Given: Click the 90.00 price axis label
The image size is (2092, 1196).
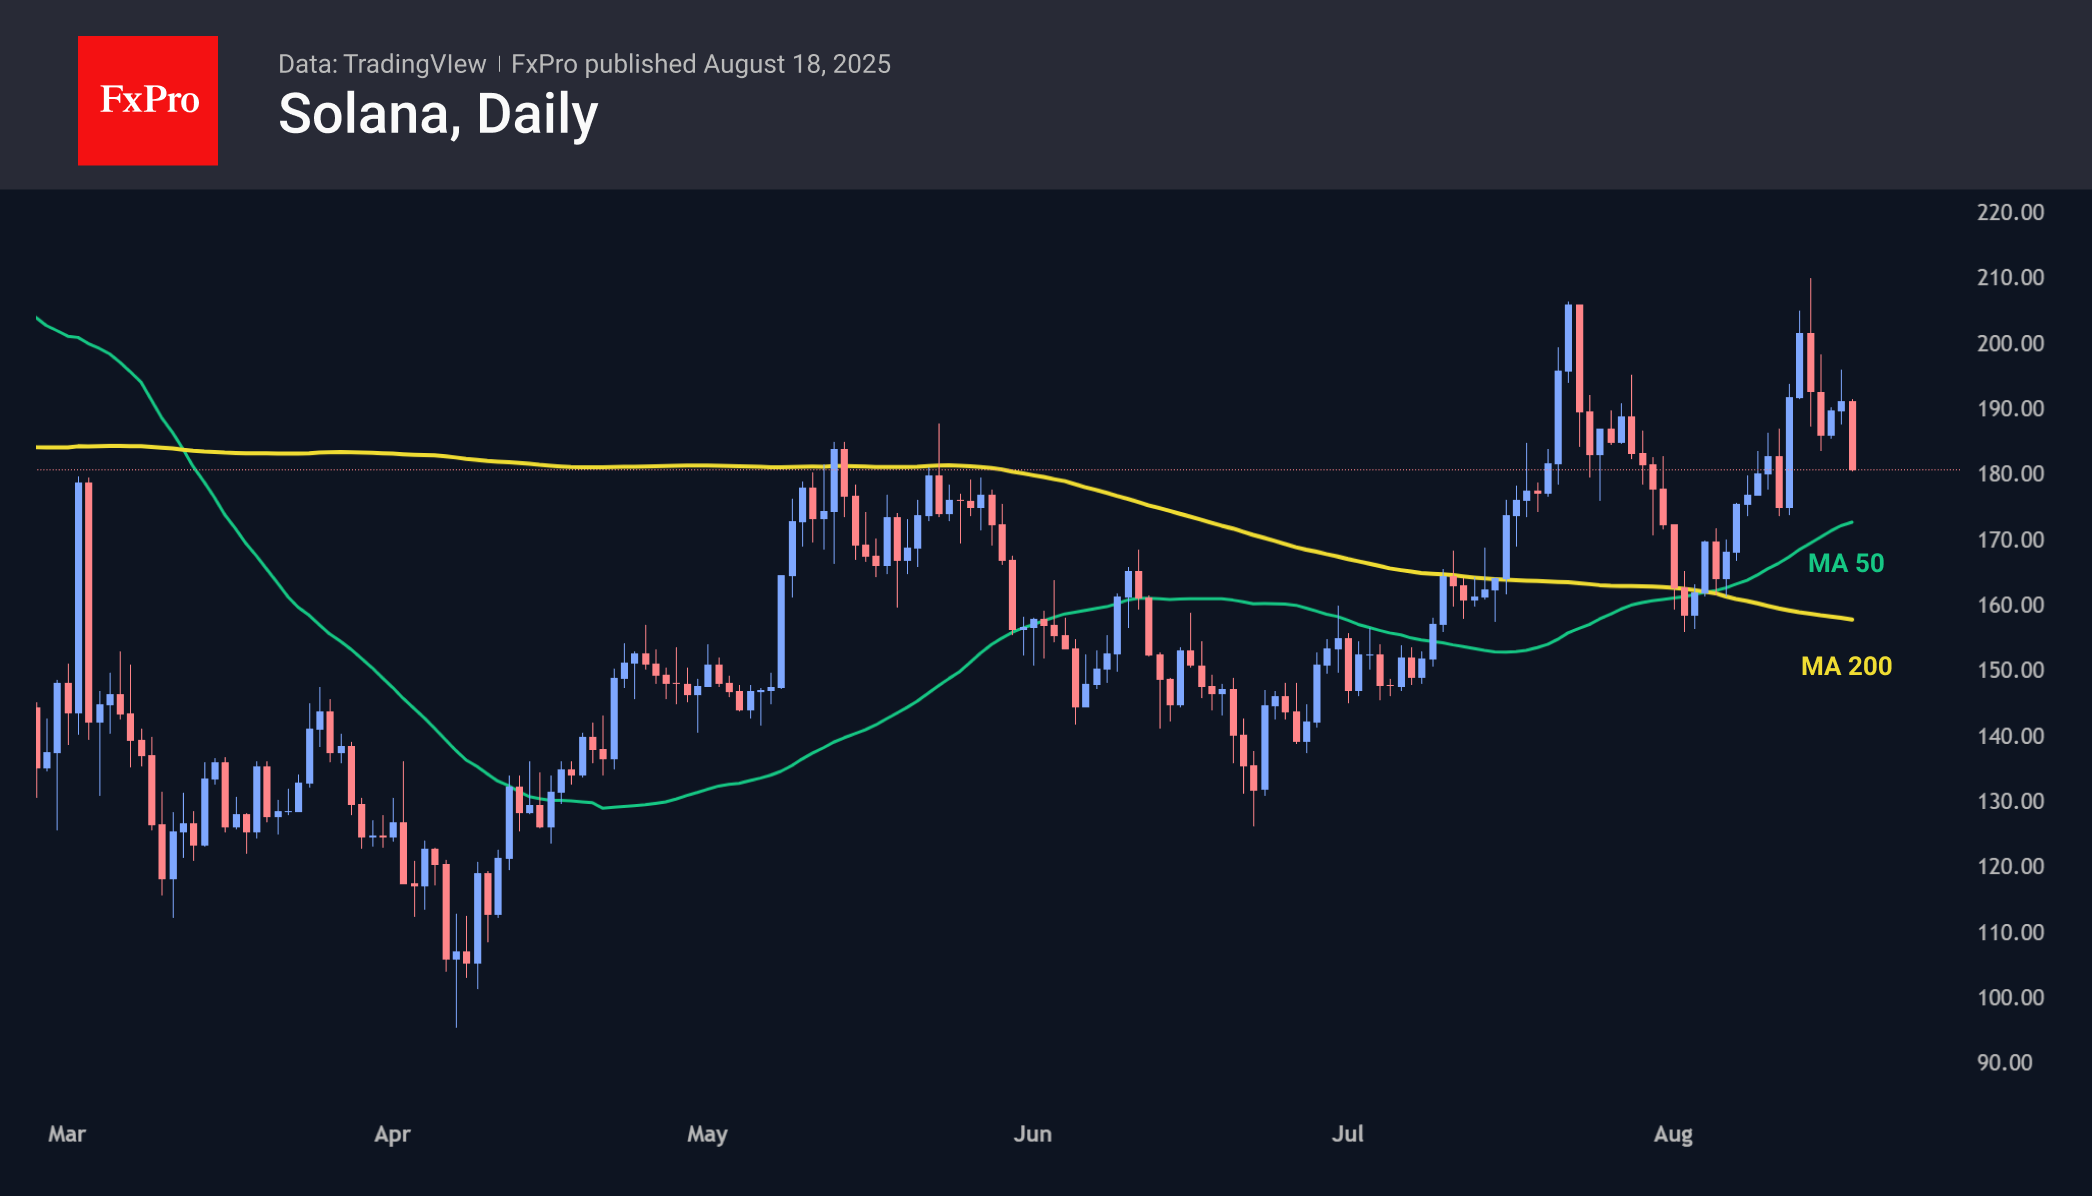Looking at the screenshot, I should (x=2004, y=1063).
